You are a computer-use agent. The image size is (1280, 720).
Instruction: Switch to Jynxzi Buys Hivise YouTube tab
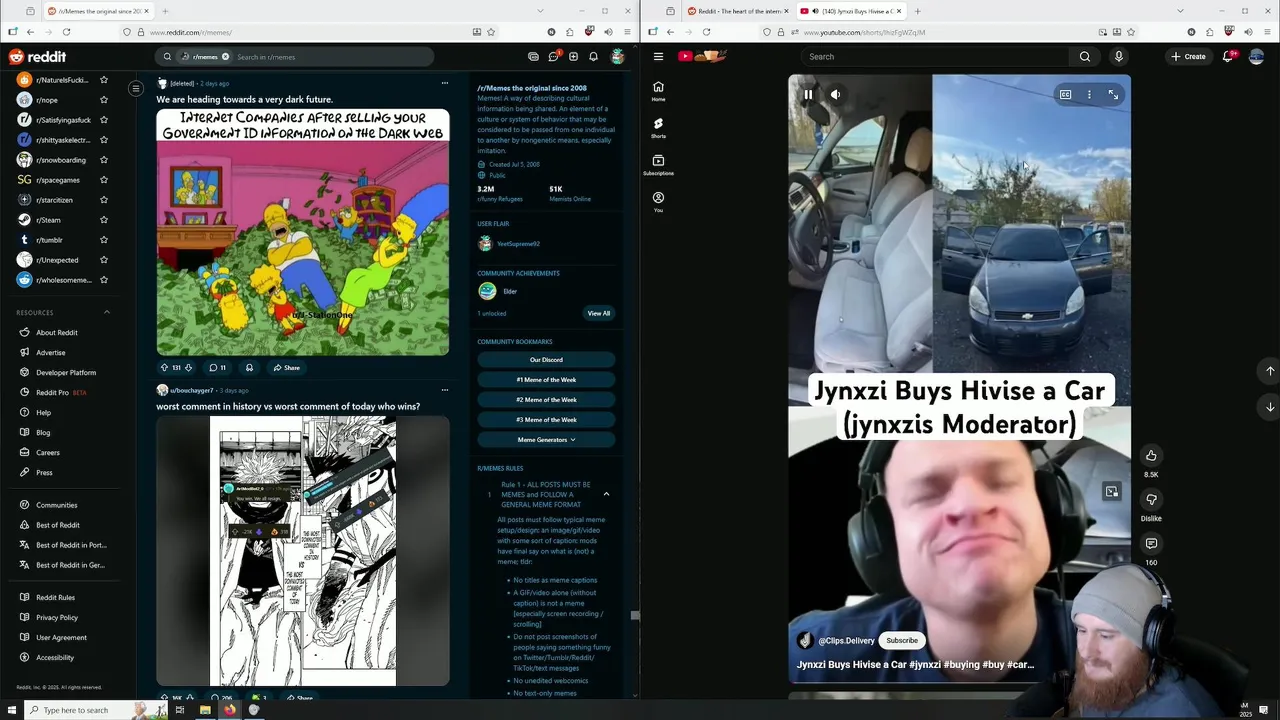click(x=850, y=11)
